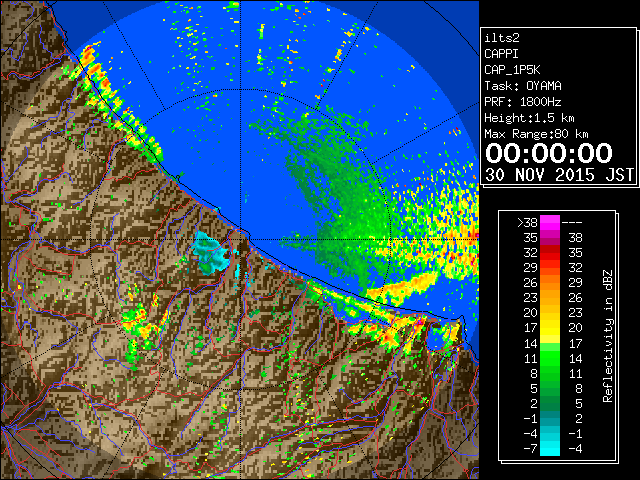Click the '-7' legend label
Screen dimensions: 640x480
click(530, 449)
